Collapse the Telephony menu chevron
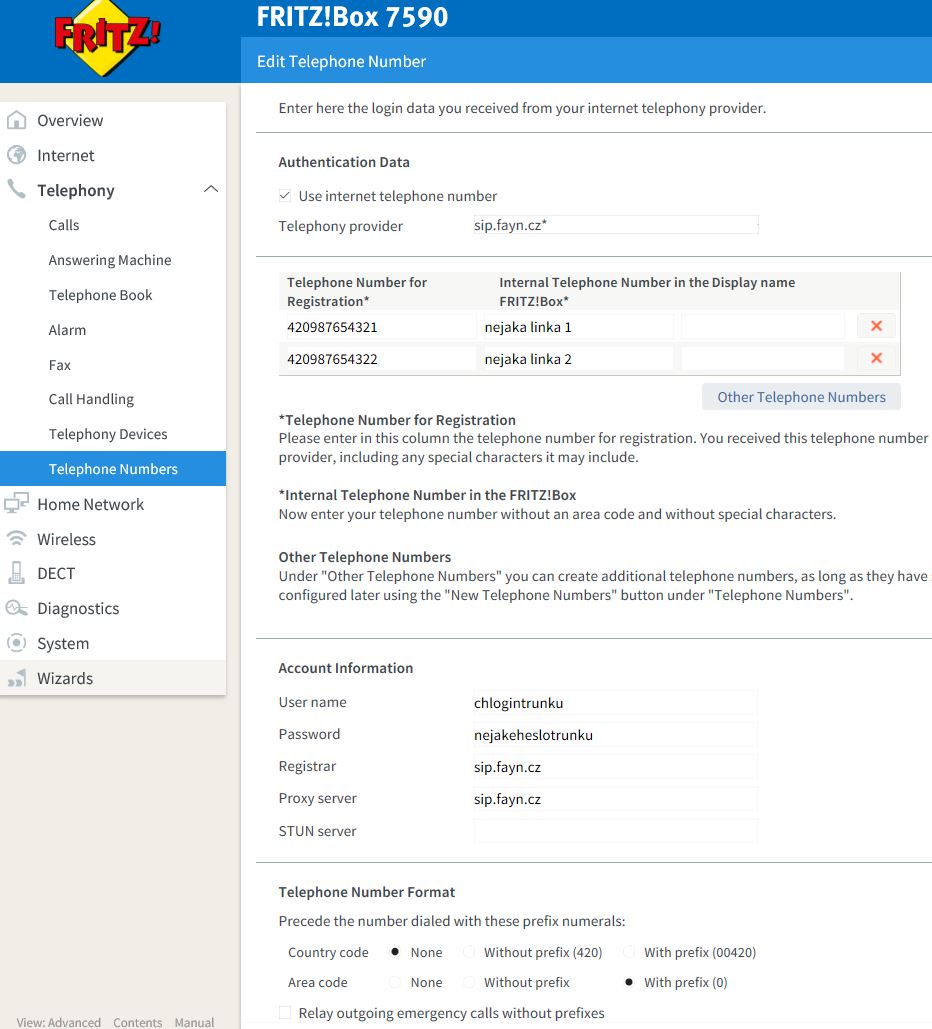Image resolution: width=932 pixels, height=1029 pixels. pos(211,189)
